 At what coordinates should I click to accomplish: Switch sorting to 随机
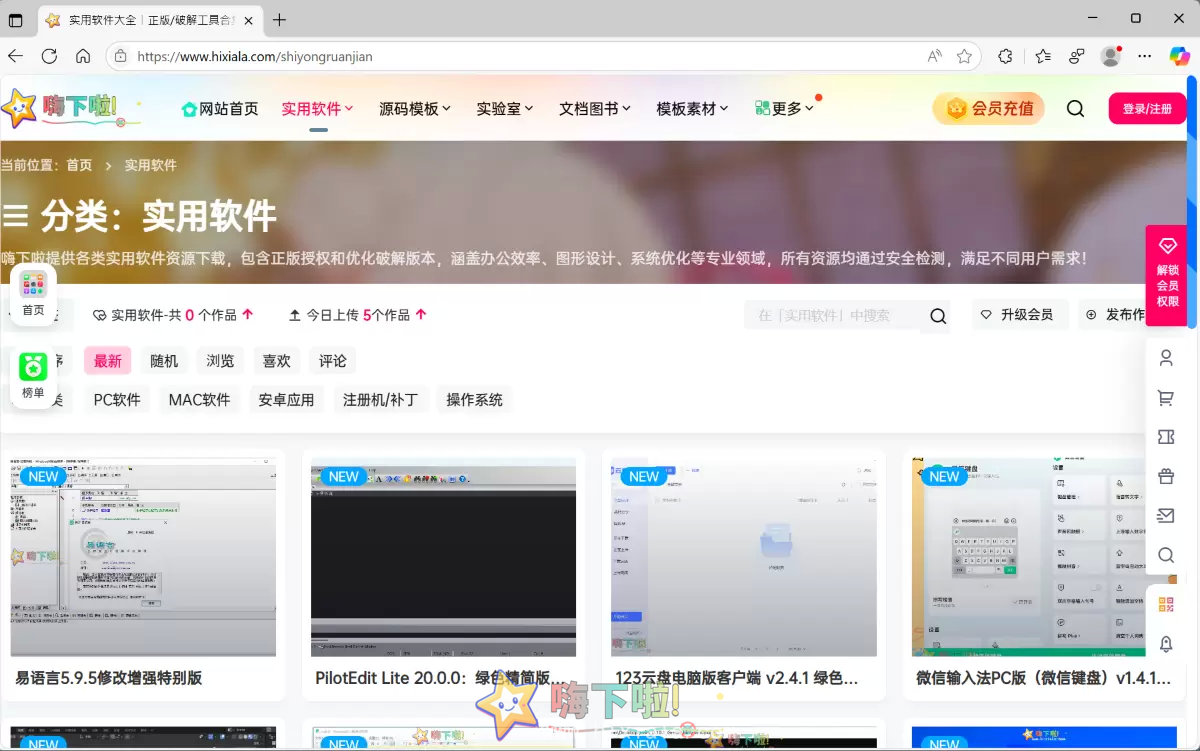coord(163,360)
